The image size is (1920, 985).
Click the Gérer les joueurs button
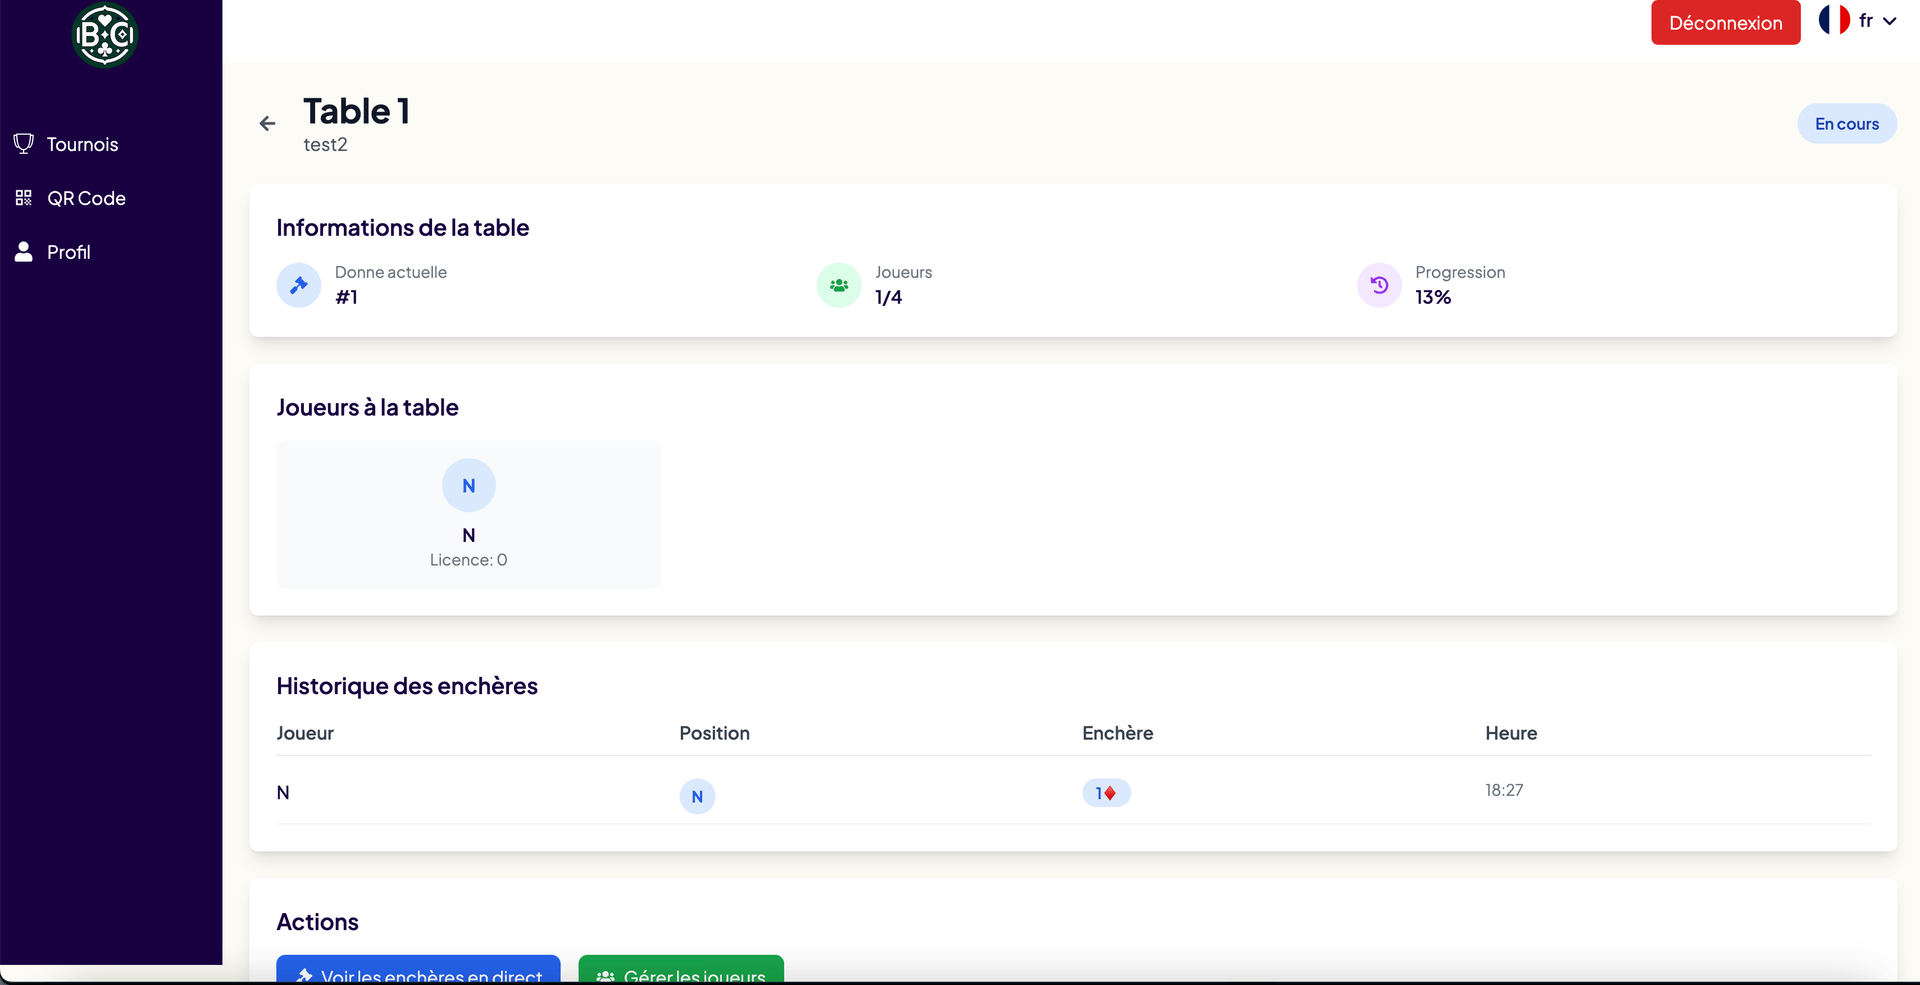pos(681,970)
